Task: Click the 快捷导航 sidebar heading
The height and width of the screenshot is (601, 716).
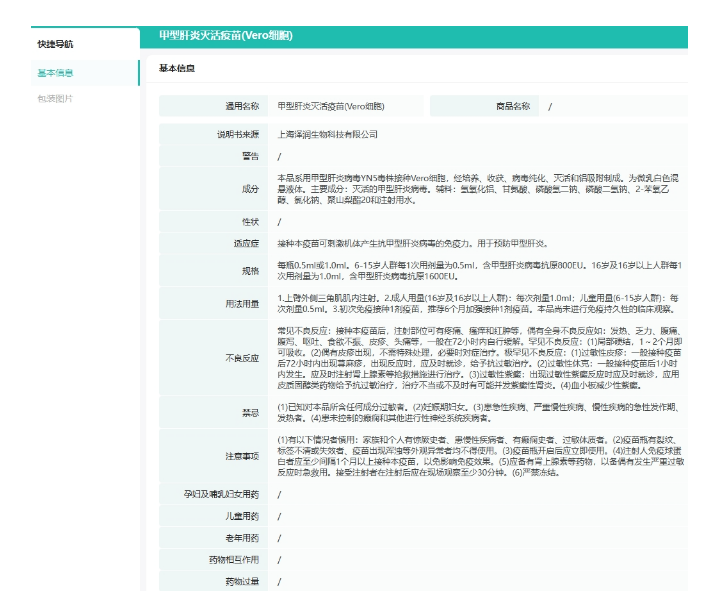Action: (55, 45)
